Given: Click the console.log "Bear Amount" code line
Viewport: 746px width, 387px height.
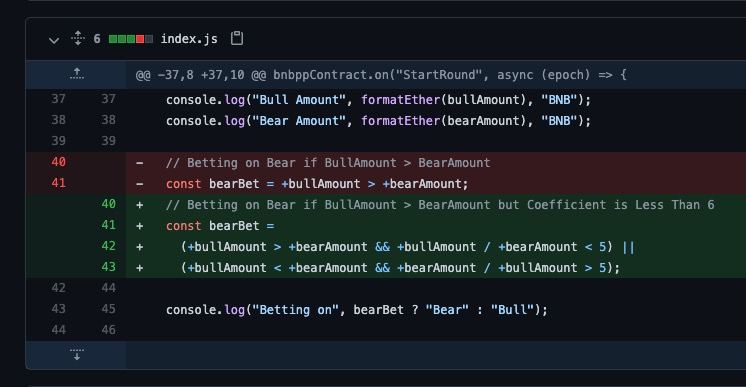Looking at the screenshot, I should 378,121.
